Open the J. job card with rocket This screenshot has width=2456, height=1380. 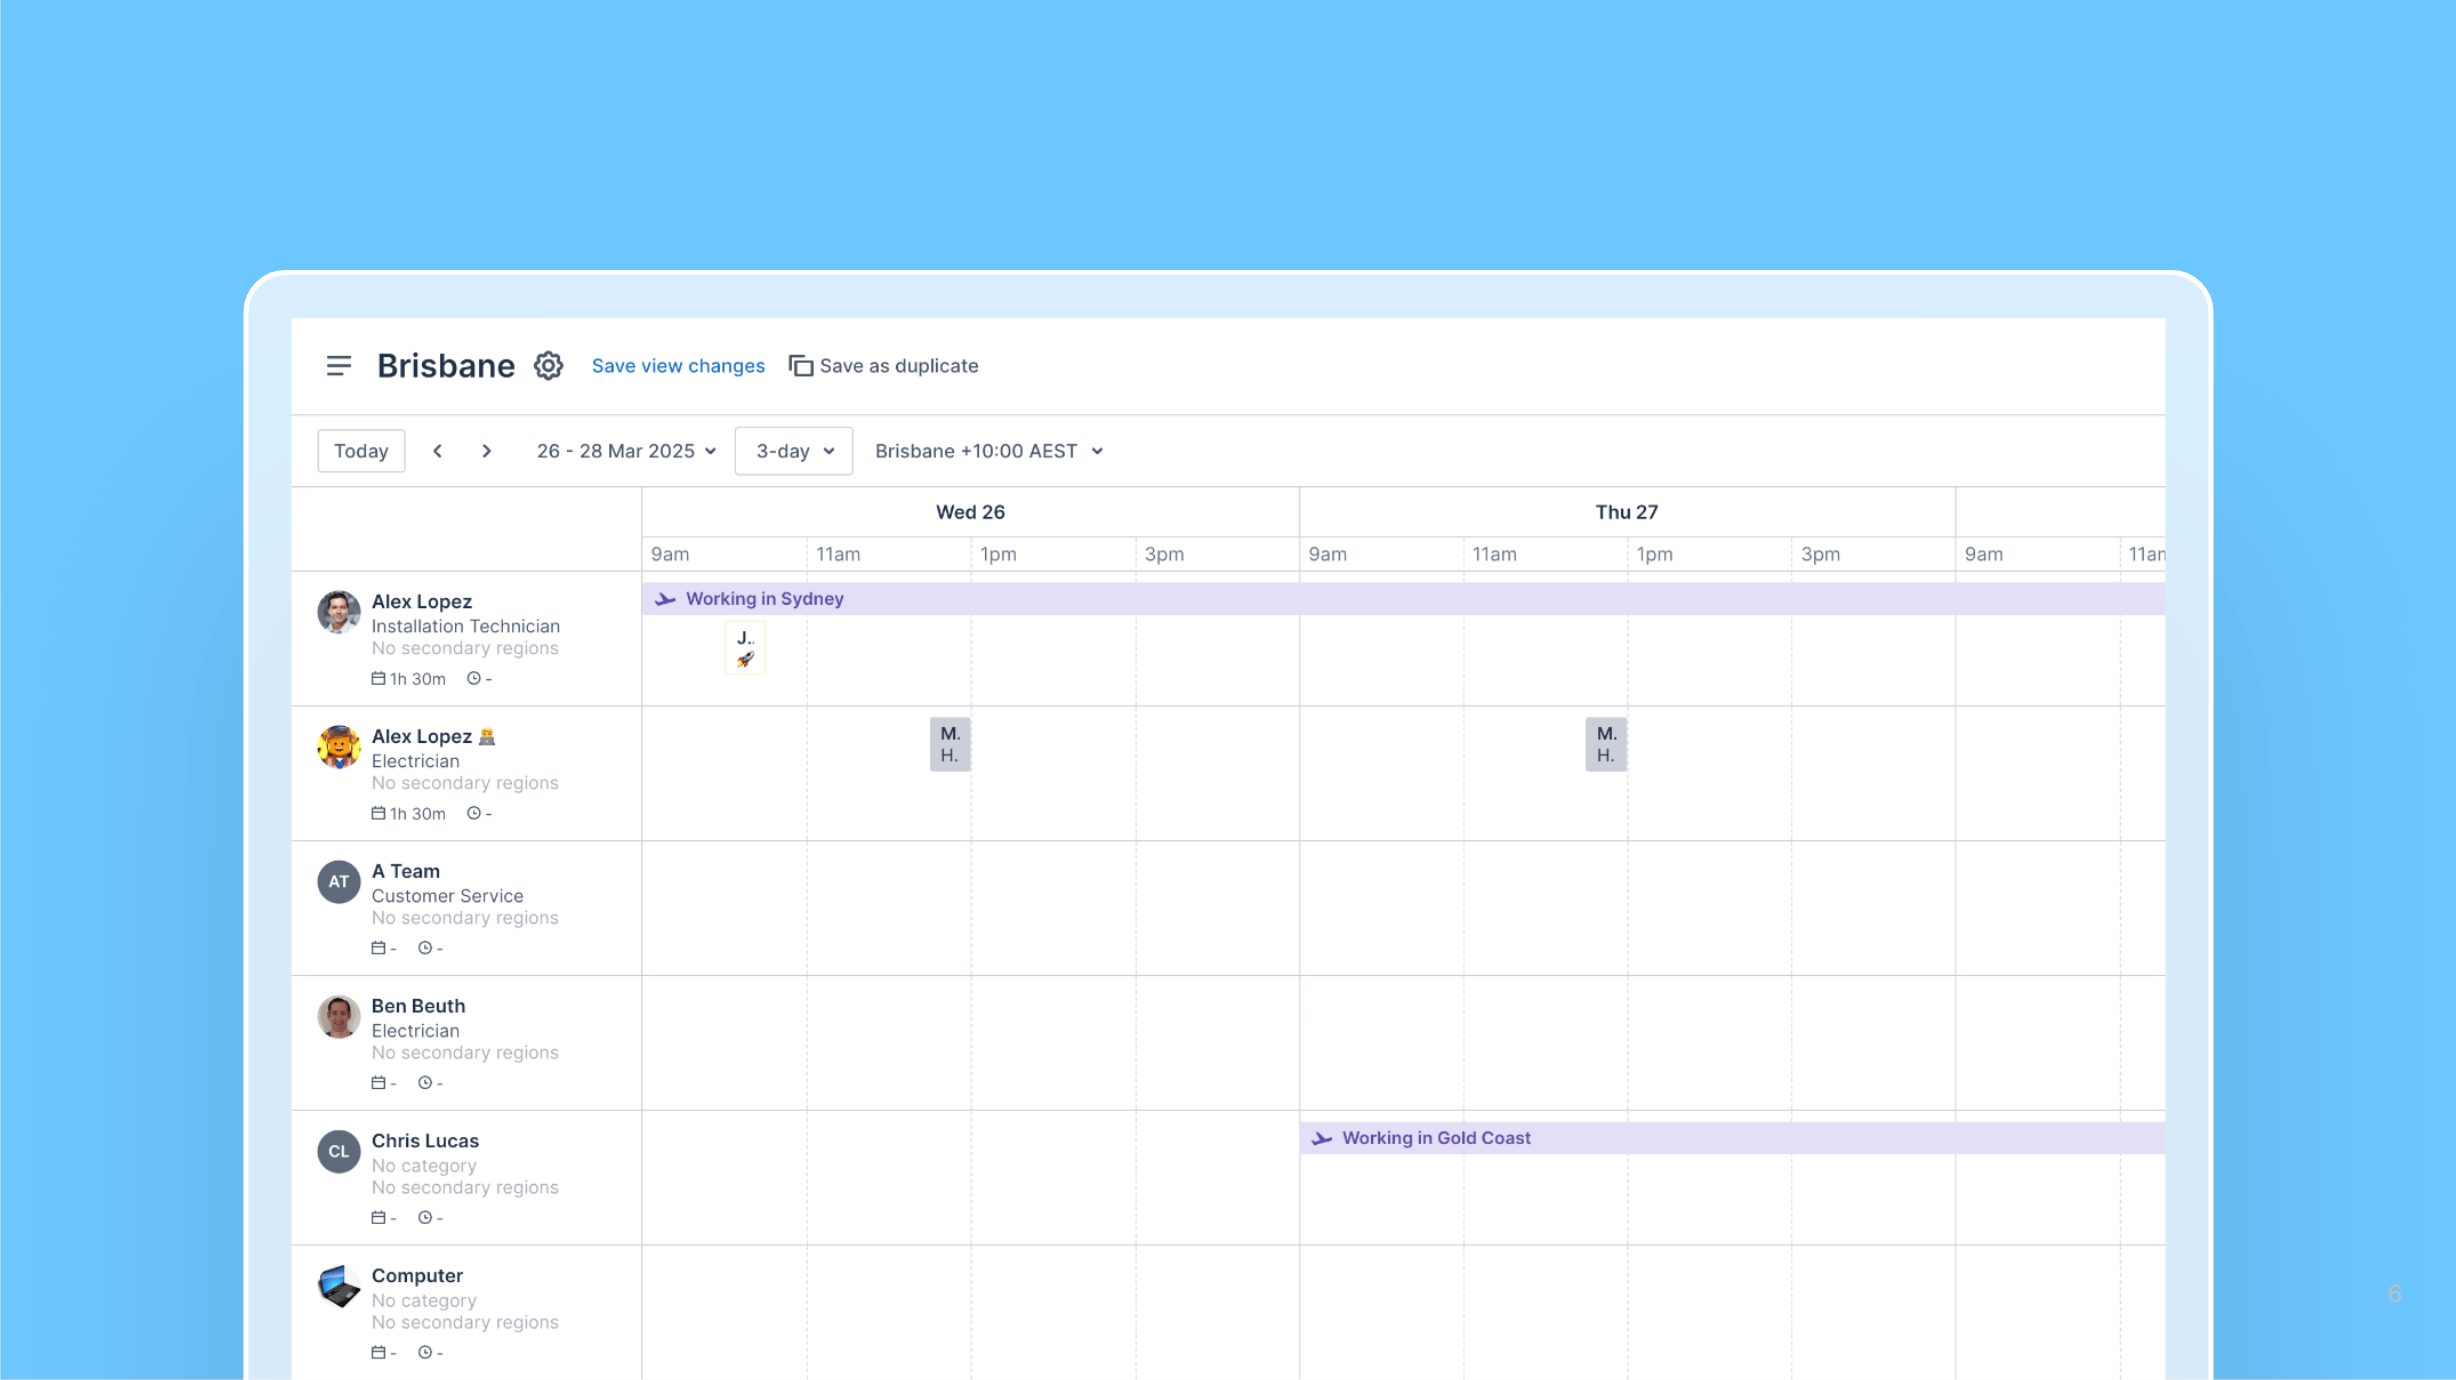point(745,647)
